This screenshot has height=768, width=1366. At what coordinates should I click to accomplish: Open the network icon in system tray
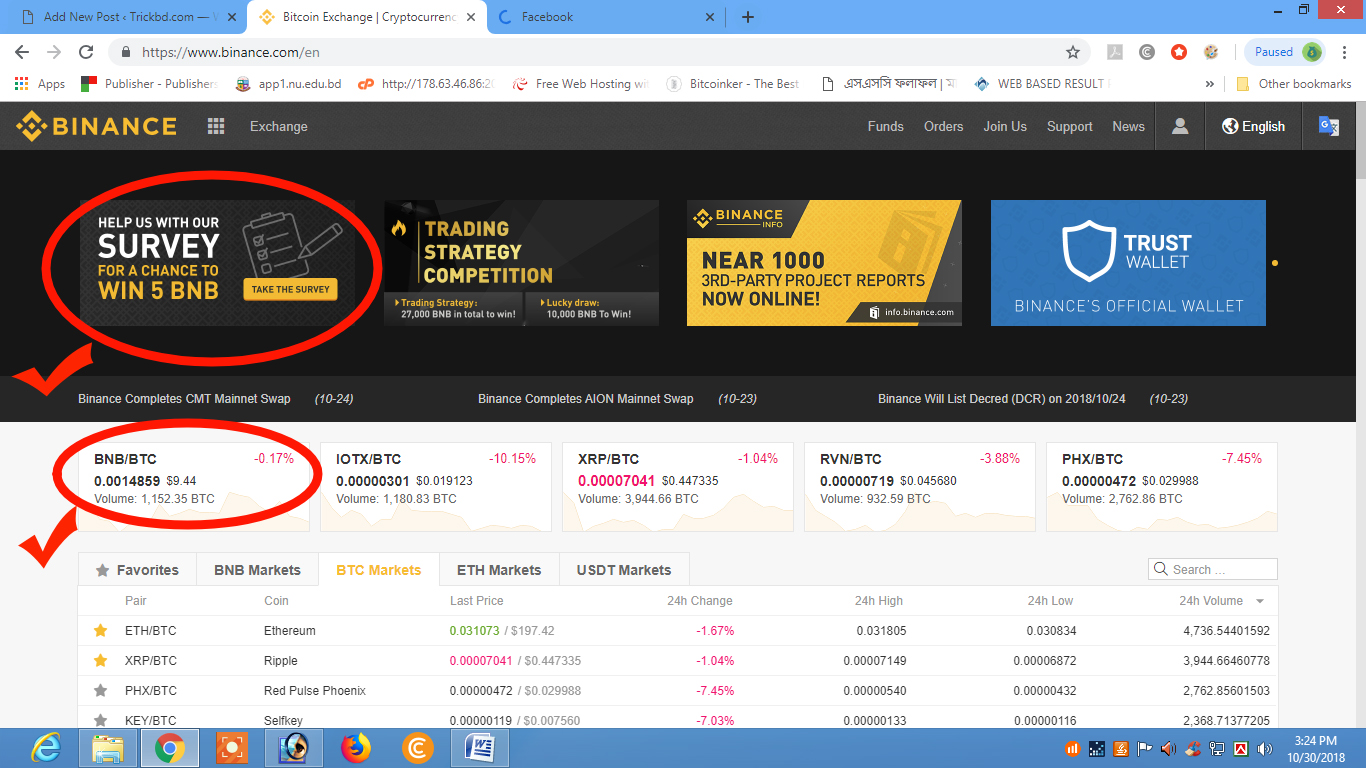[1217, 748]
